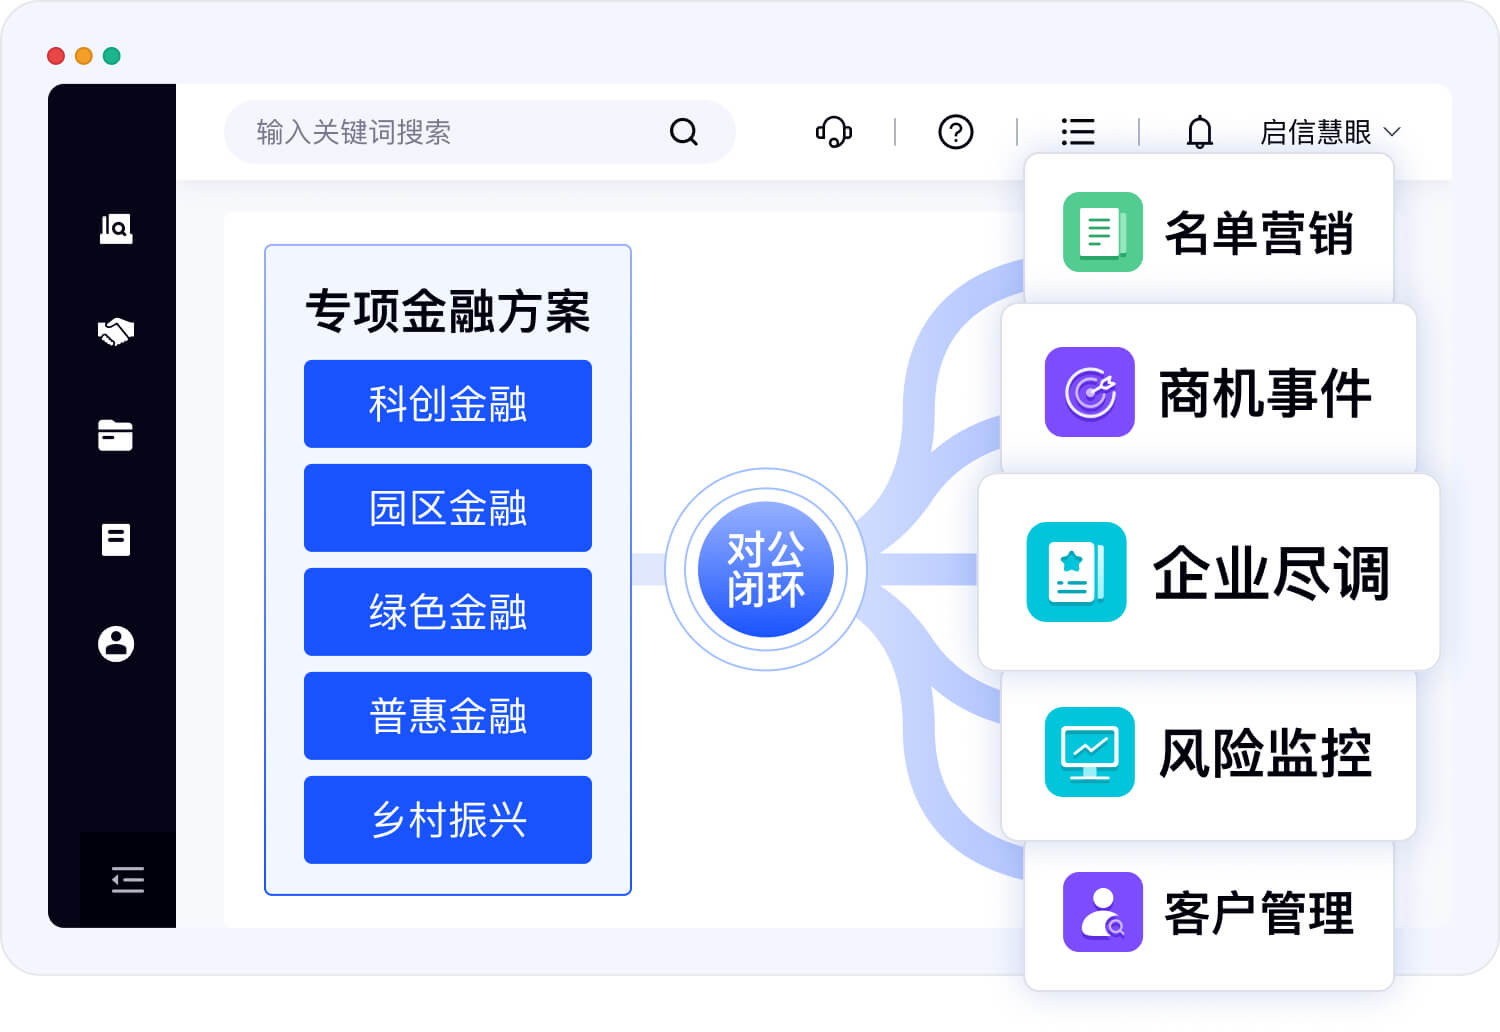Open the 名单营销 card label
Viewport: 1500px width, 1032px height.
[x=1259, y=233]
